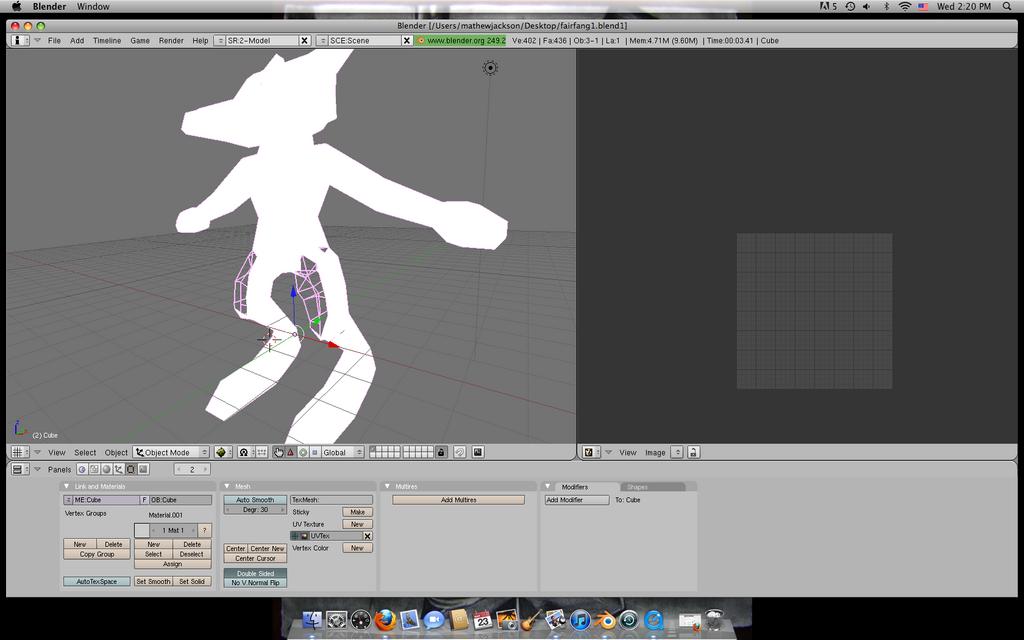Switch to Object context in Panels header
Screen dimensions: 1024x640
pyautogui.click(x=119, y=469)
